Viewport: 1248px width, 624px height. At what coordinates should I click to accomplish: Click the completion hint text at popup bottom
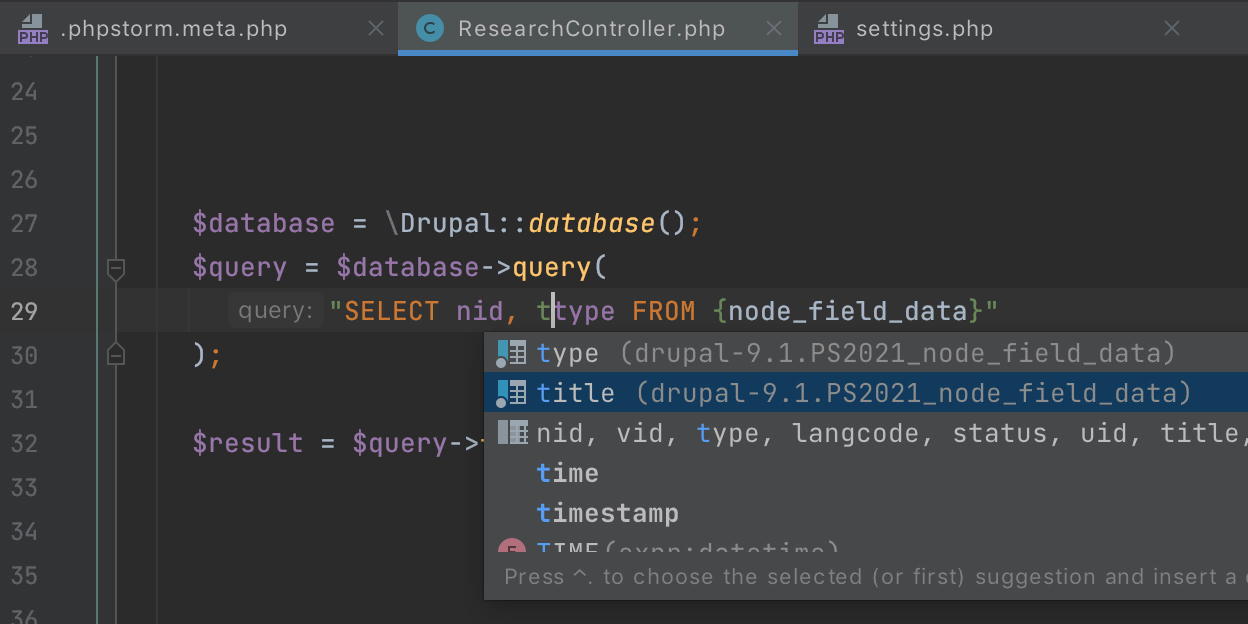[874, 576]
